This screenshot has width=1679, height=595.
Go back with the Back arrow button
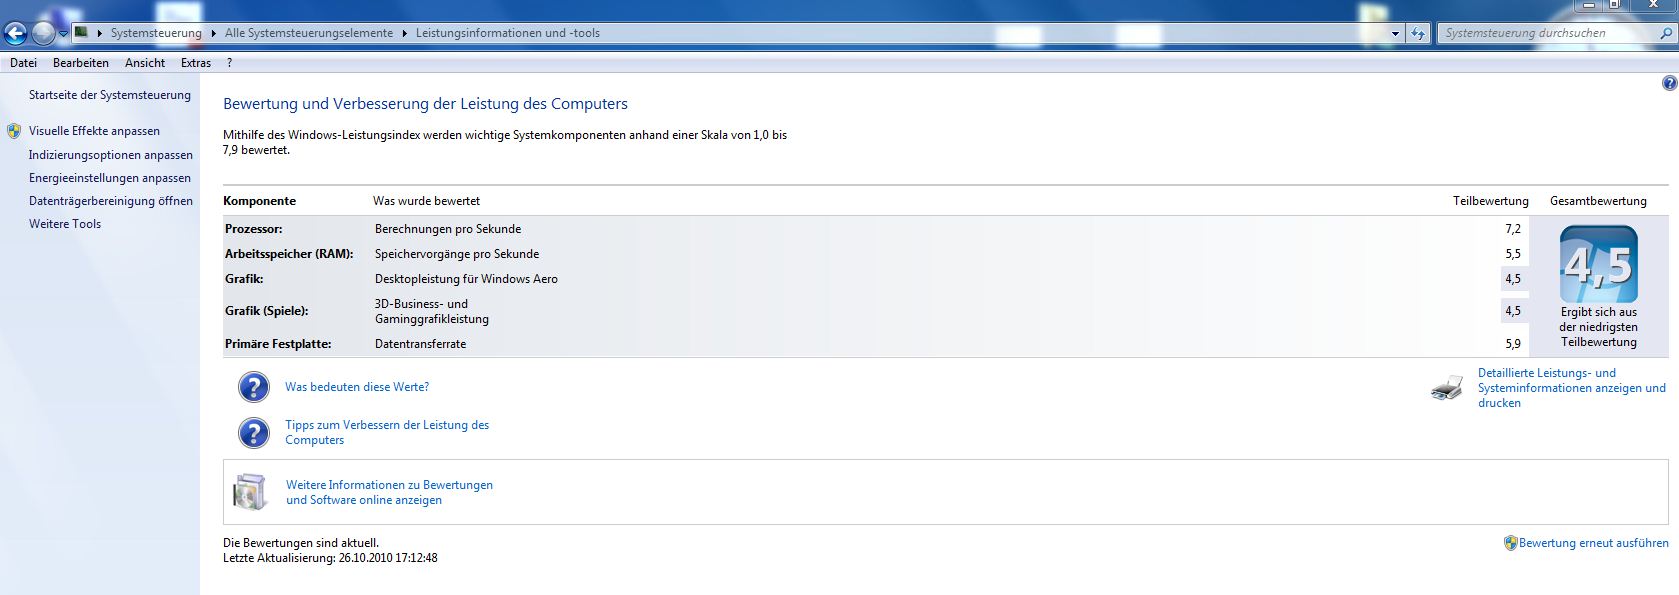[15, 34]
